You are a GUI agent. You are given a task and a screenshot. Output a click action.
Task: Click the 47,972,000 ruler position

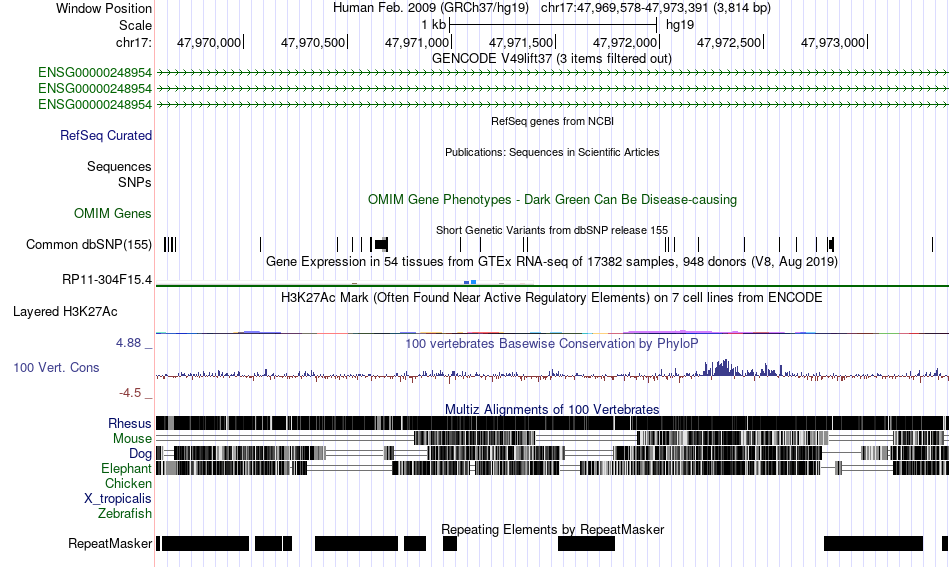pos(625,42)
